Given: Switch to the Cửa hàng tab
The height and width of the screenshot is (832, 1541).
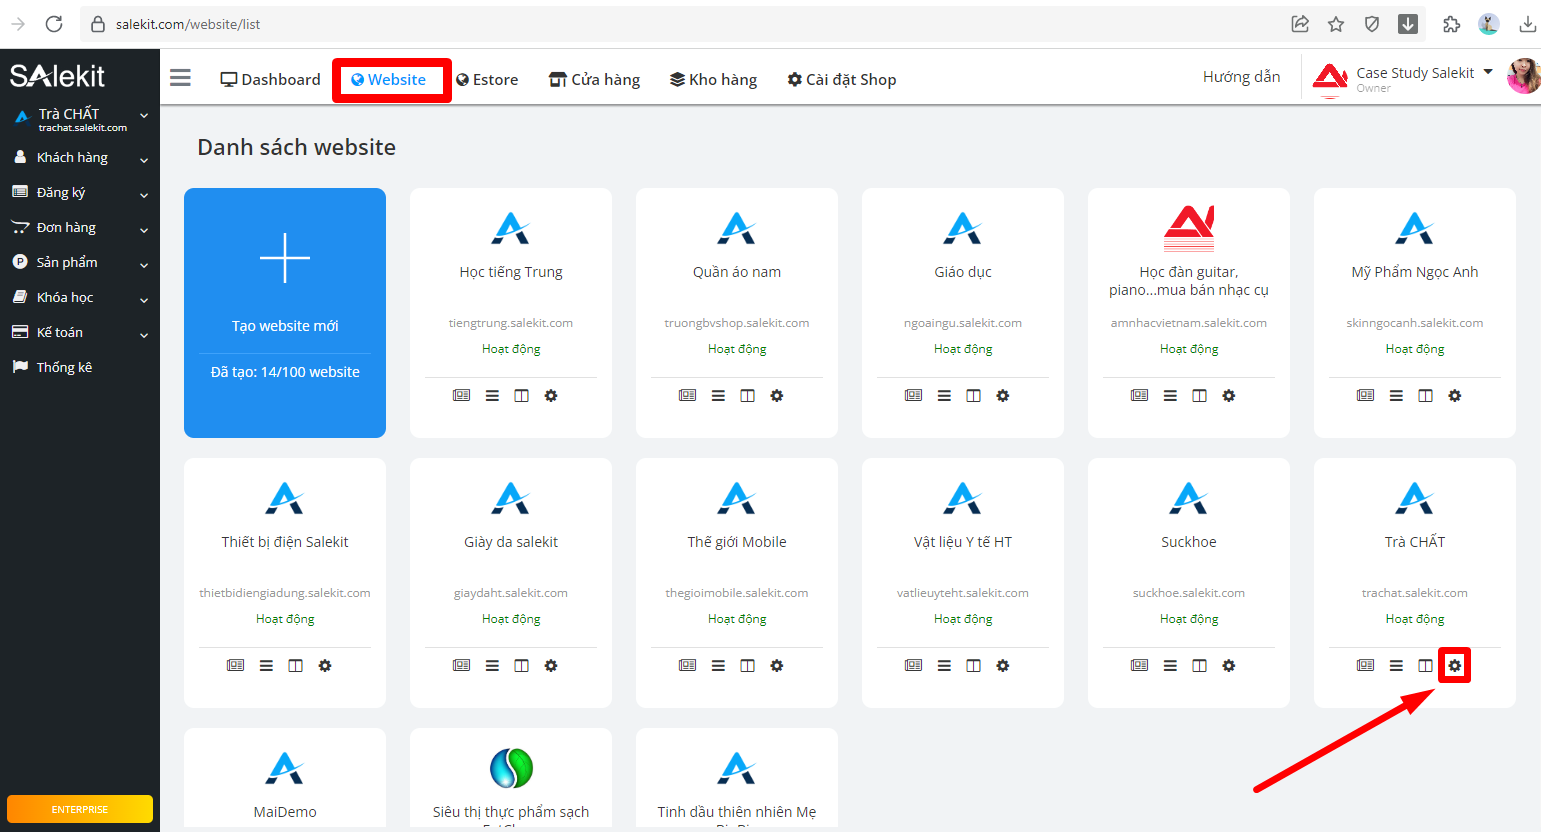Looking at the screenshot, I should [x=594, y=80].
